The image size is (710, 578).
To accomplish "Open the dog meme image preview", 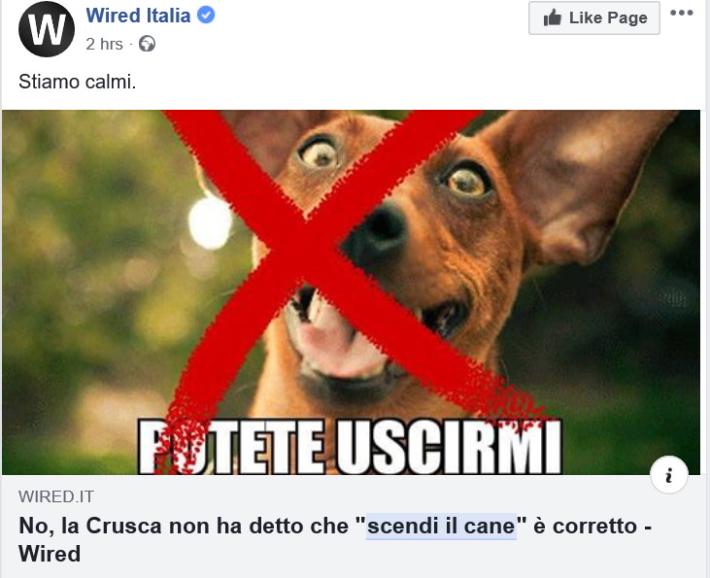I will point(351,292).
